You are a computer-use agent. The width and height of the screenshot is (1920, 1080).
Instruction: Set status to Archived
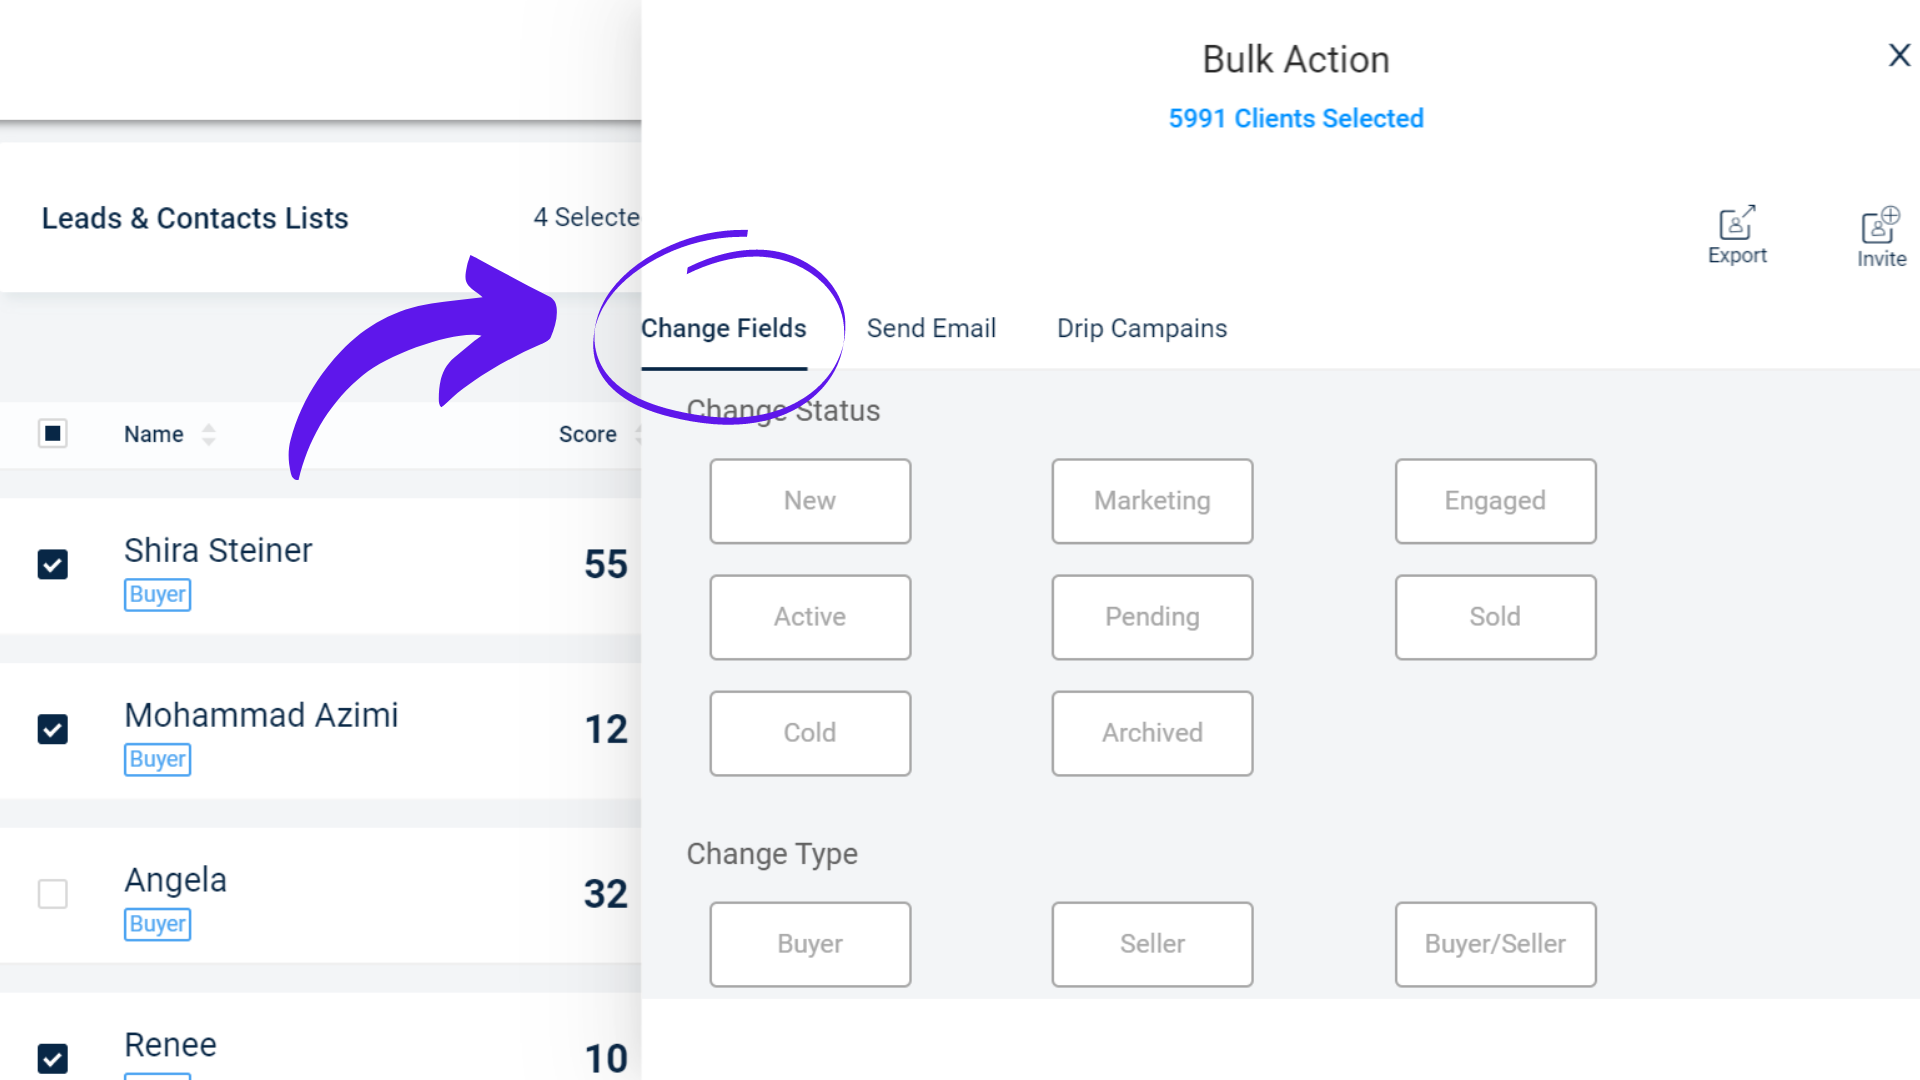tap(1152, 733)
